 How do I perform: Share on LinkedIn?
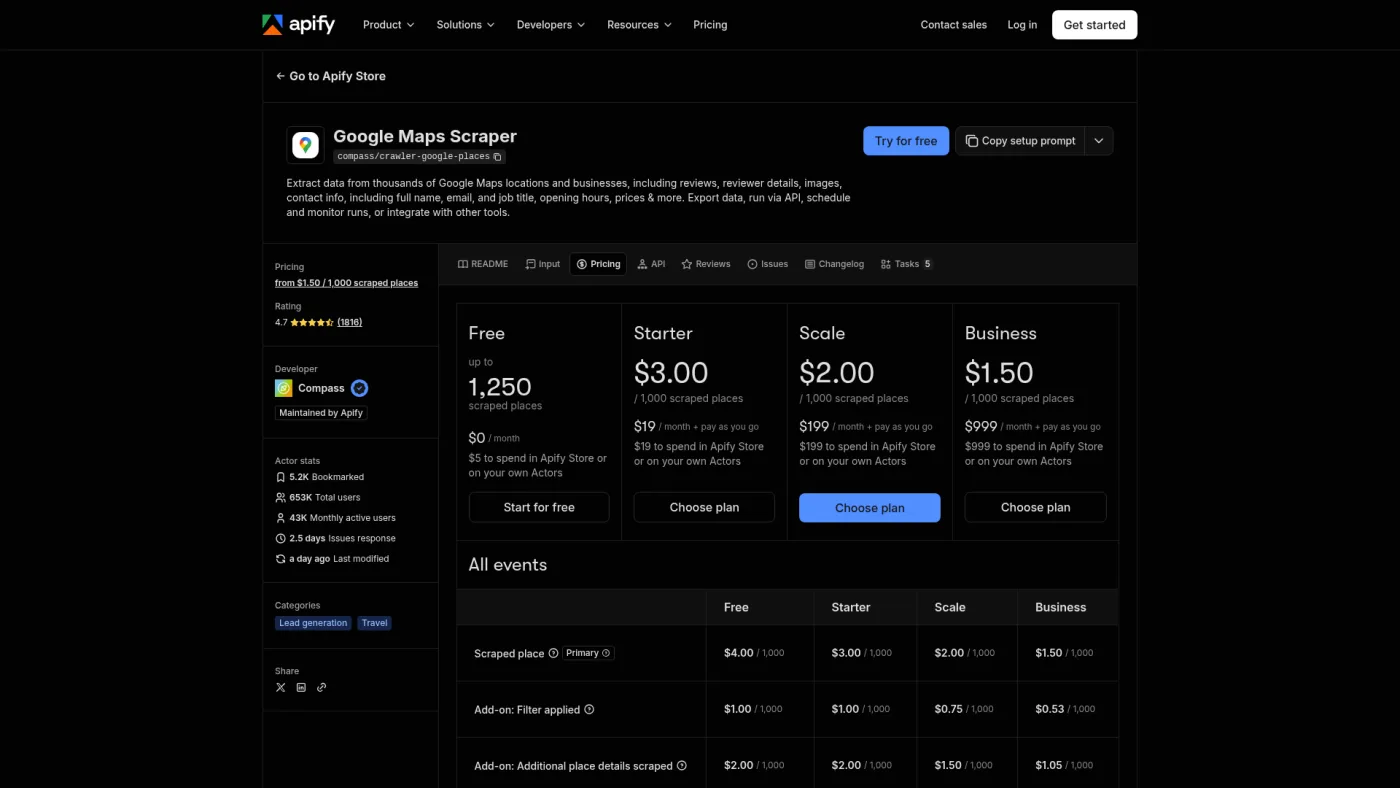[301, 687]
